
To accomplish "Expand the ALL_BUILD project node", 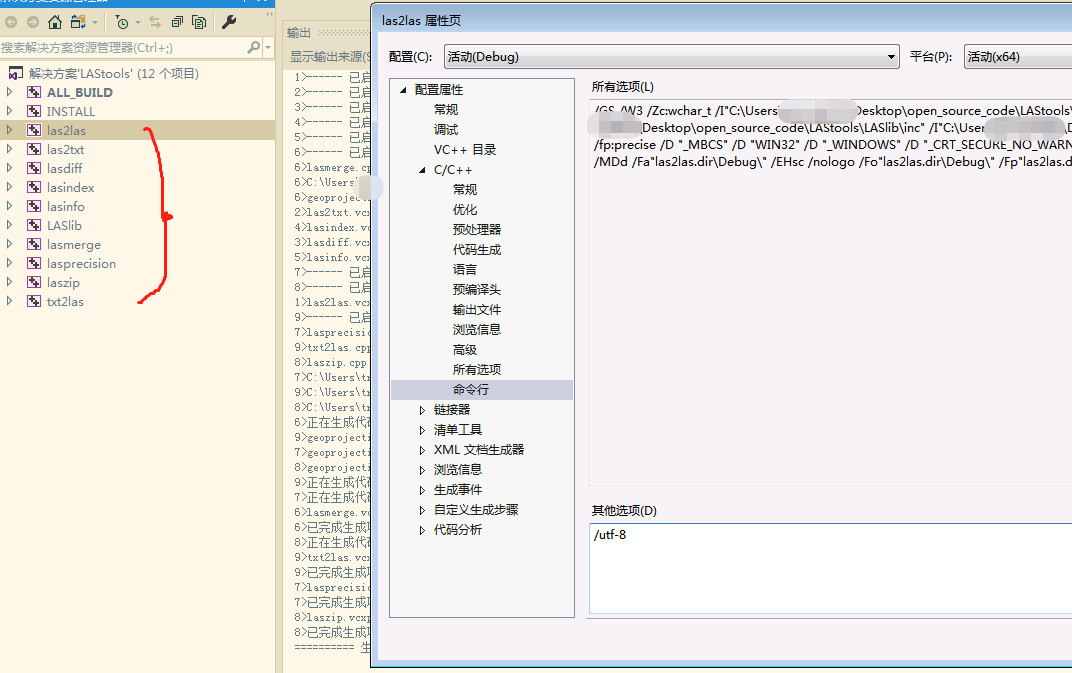I will click(x=9, y=92).
